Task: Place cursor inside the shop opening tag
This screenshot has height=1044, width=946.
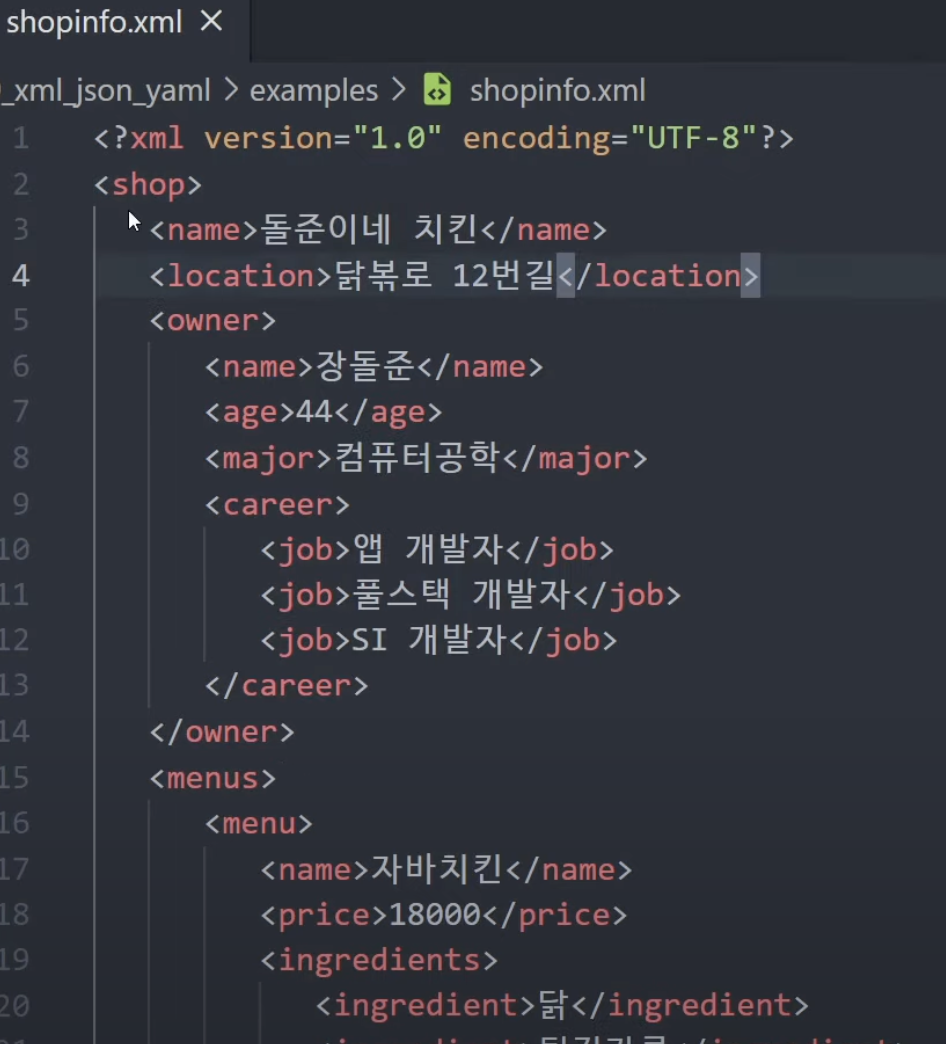Action: (x=150, y=184)
